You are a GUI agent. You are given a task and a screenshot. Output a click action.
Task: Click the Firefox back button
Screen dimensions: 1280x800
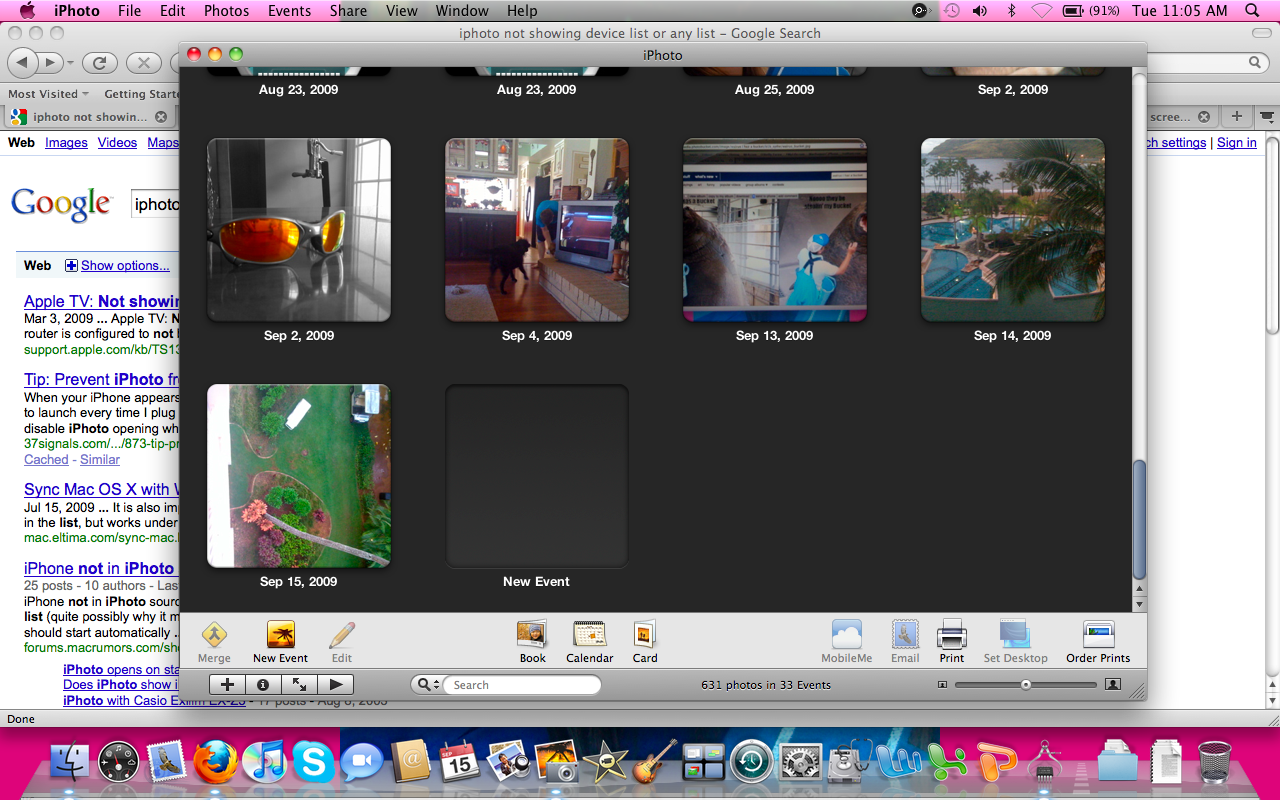(x=24, y=62)
